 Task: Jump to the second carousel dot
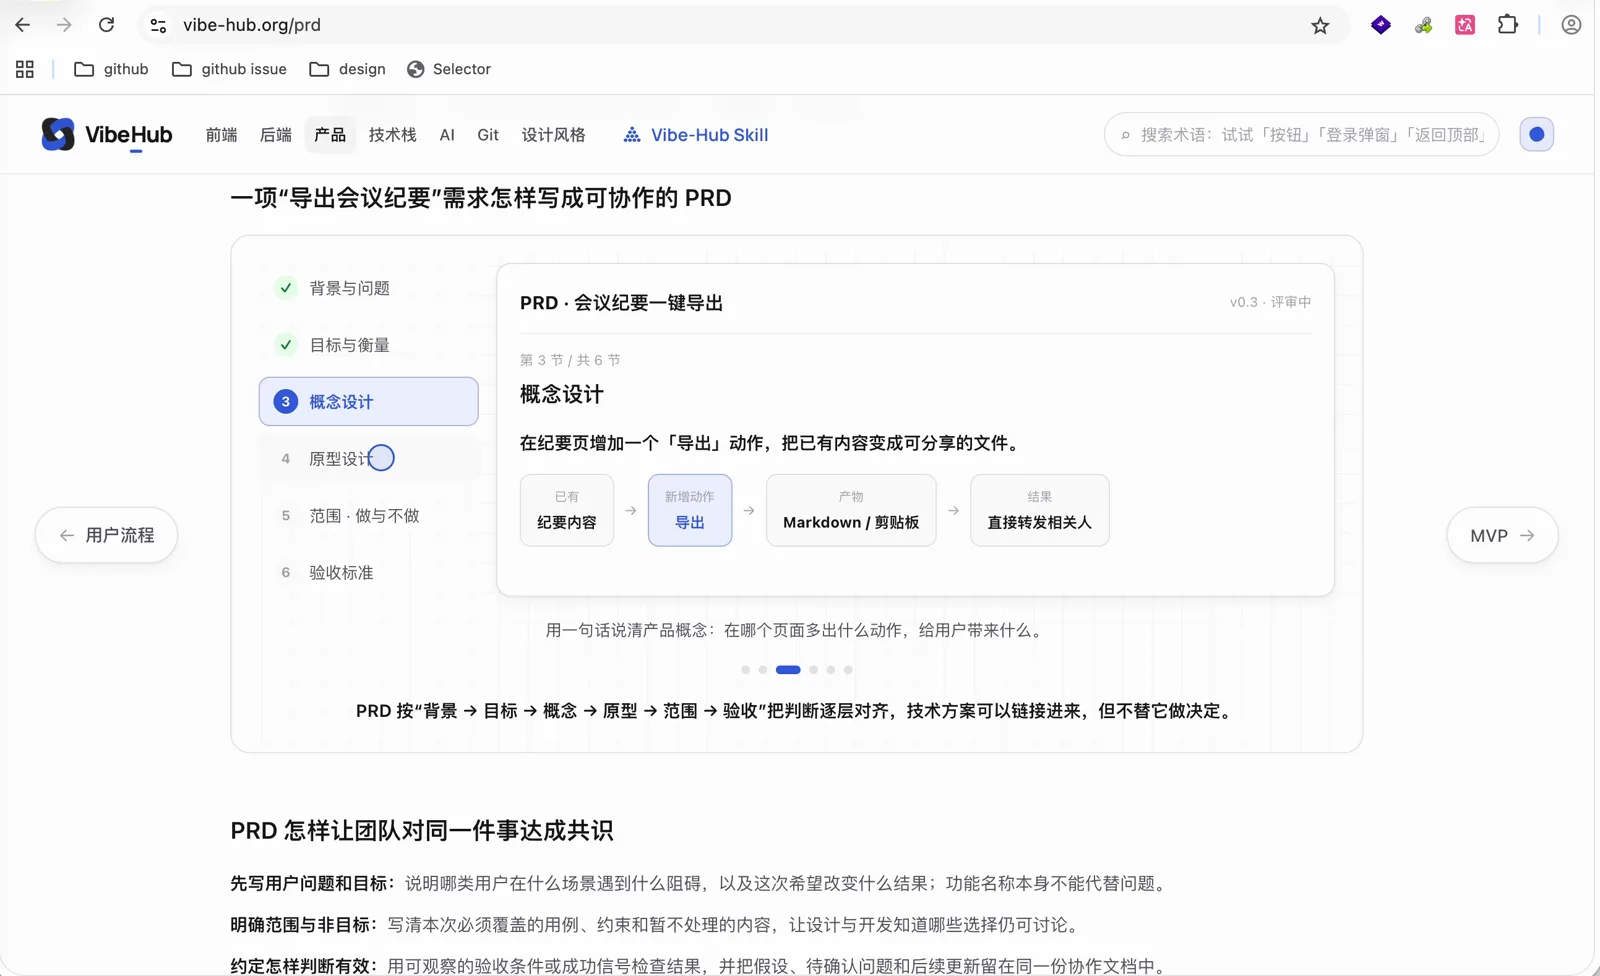pos(762,670)
